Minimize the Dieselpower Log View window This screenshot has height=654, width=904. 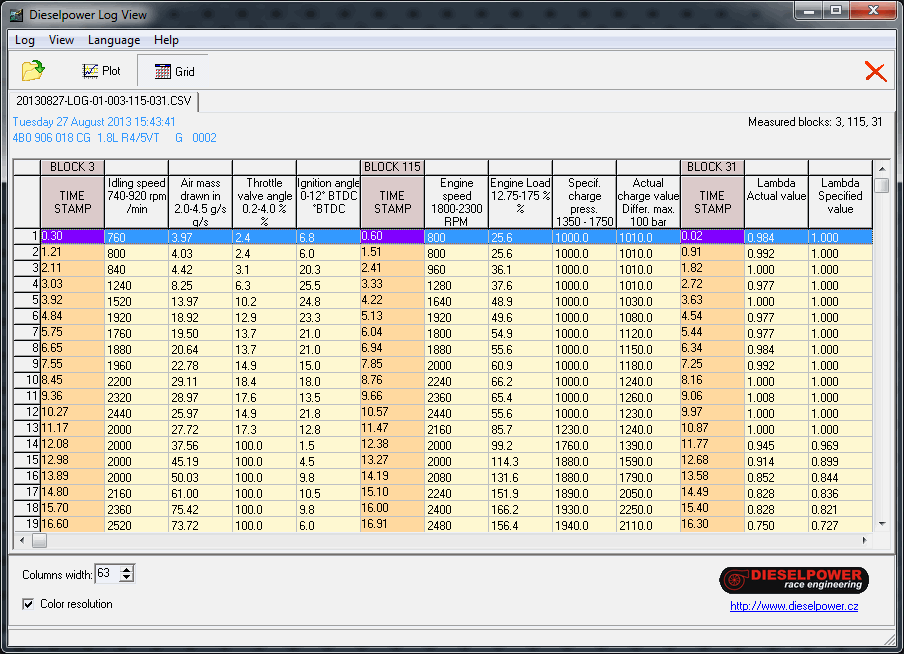pyautogui.click(x=809, y=10)
